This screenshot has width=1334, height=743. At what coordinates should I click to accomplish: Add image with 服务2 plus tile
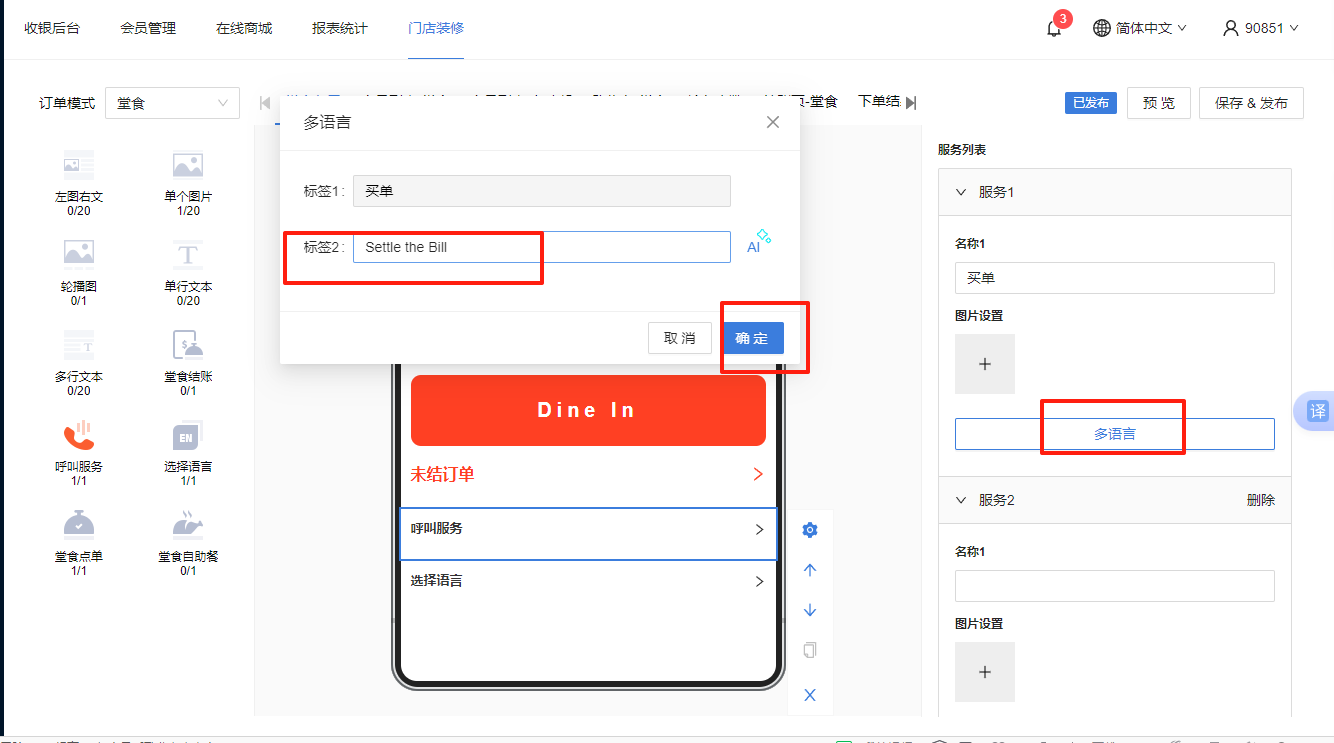[x=985, y=672]
